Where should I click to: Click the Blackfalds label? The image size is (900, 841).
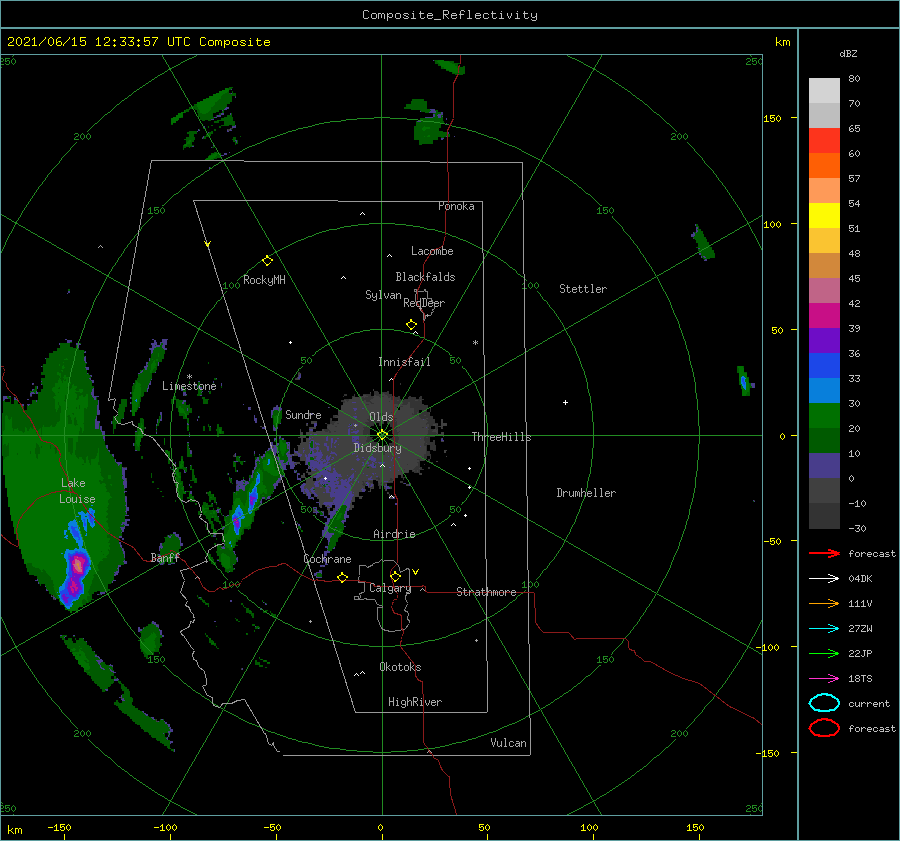coord(425,277)
